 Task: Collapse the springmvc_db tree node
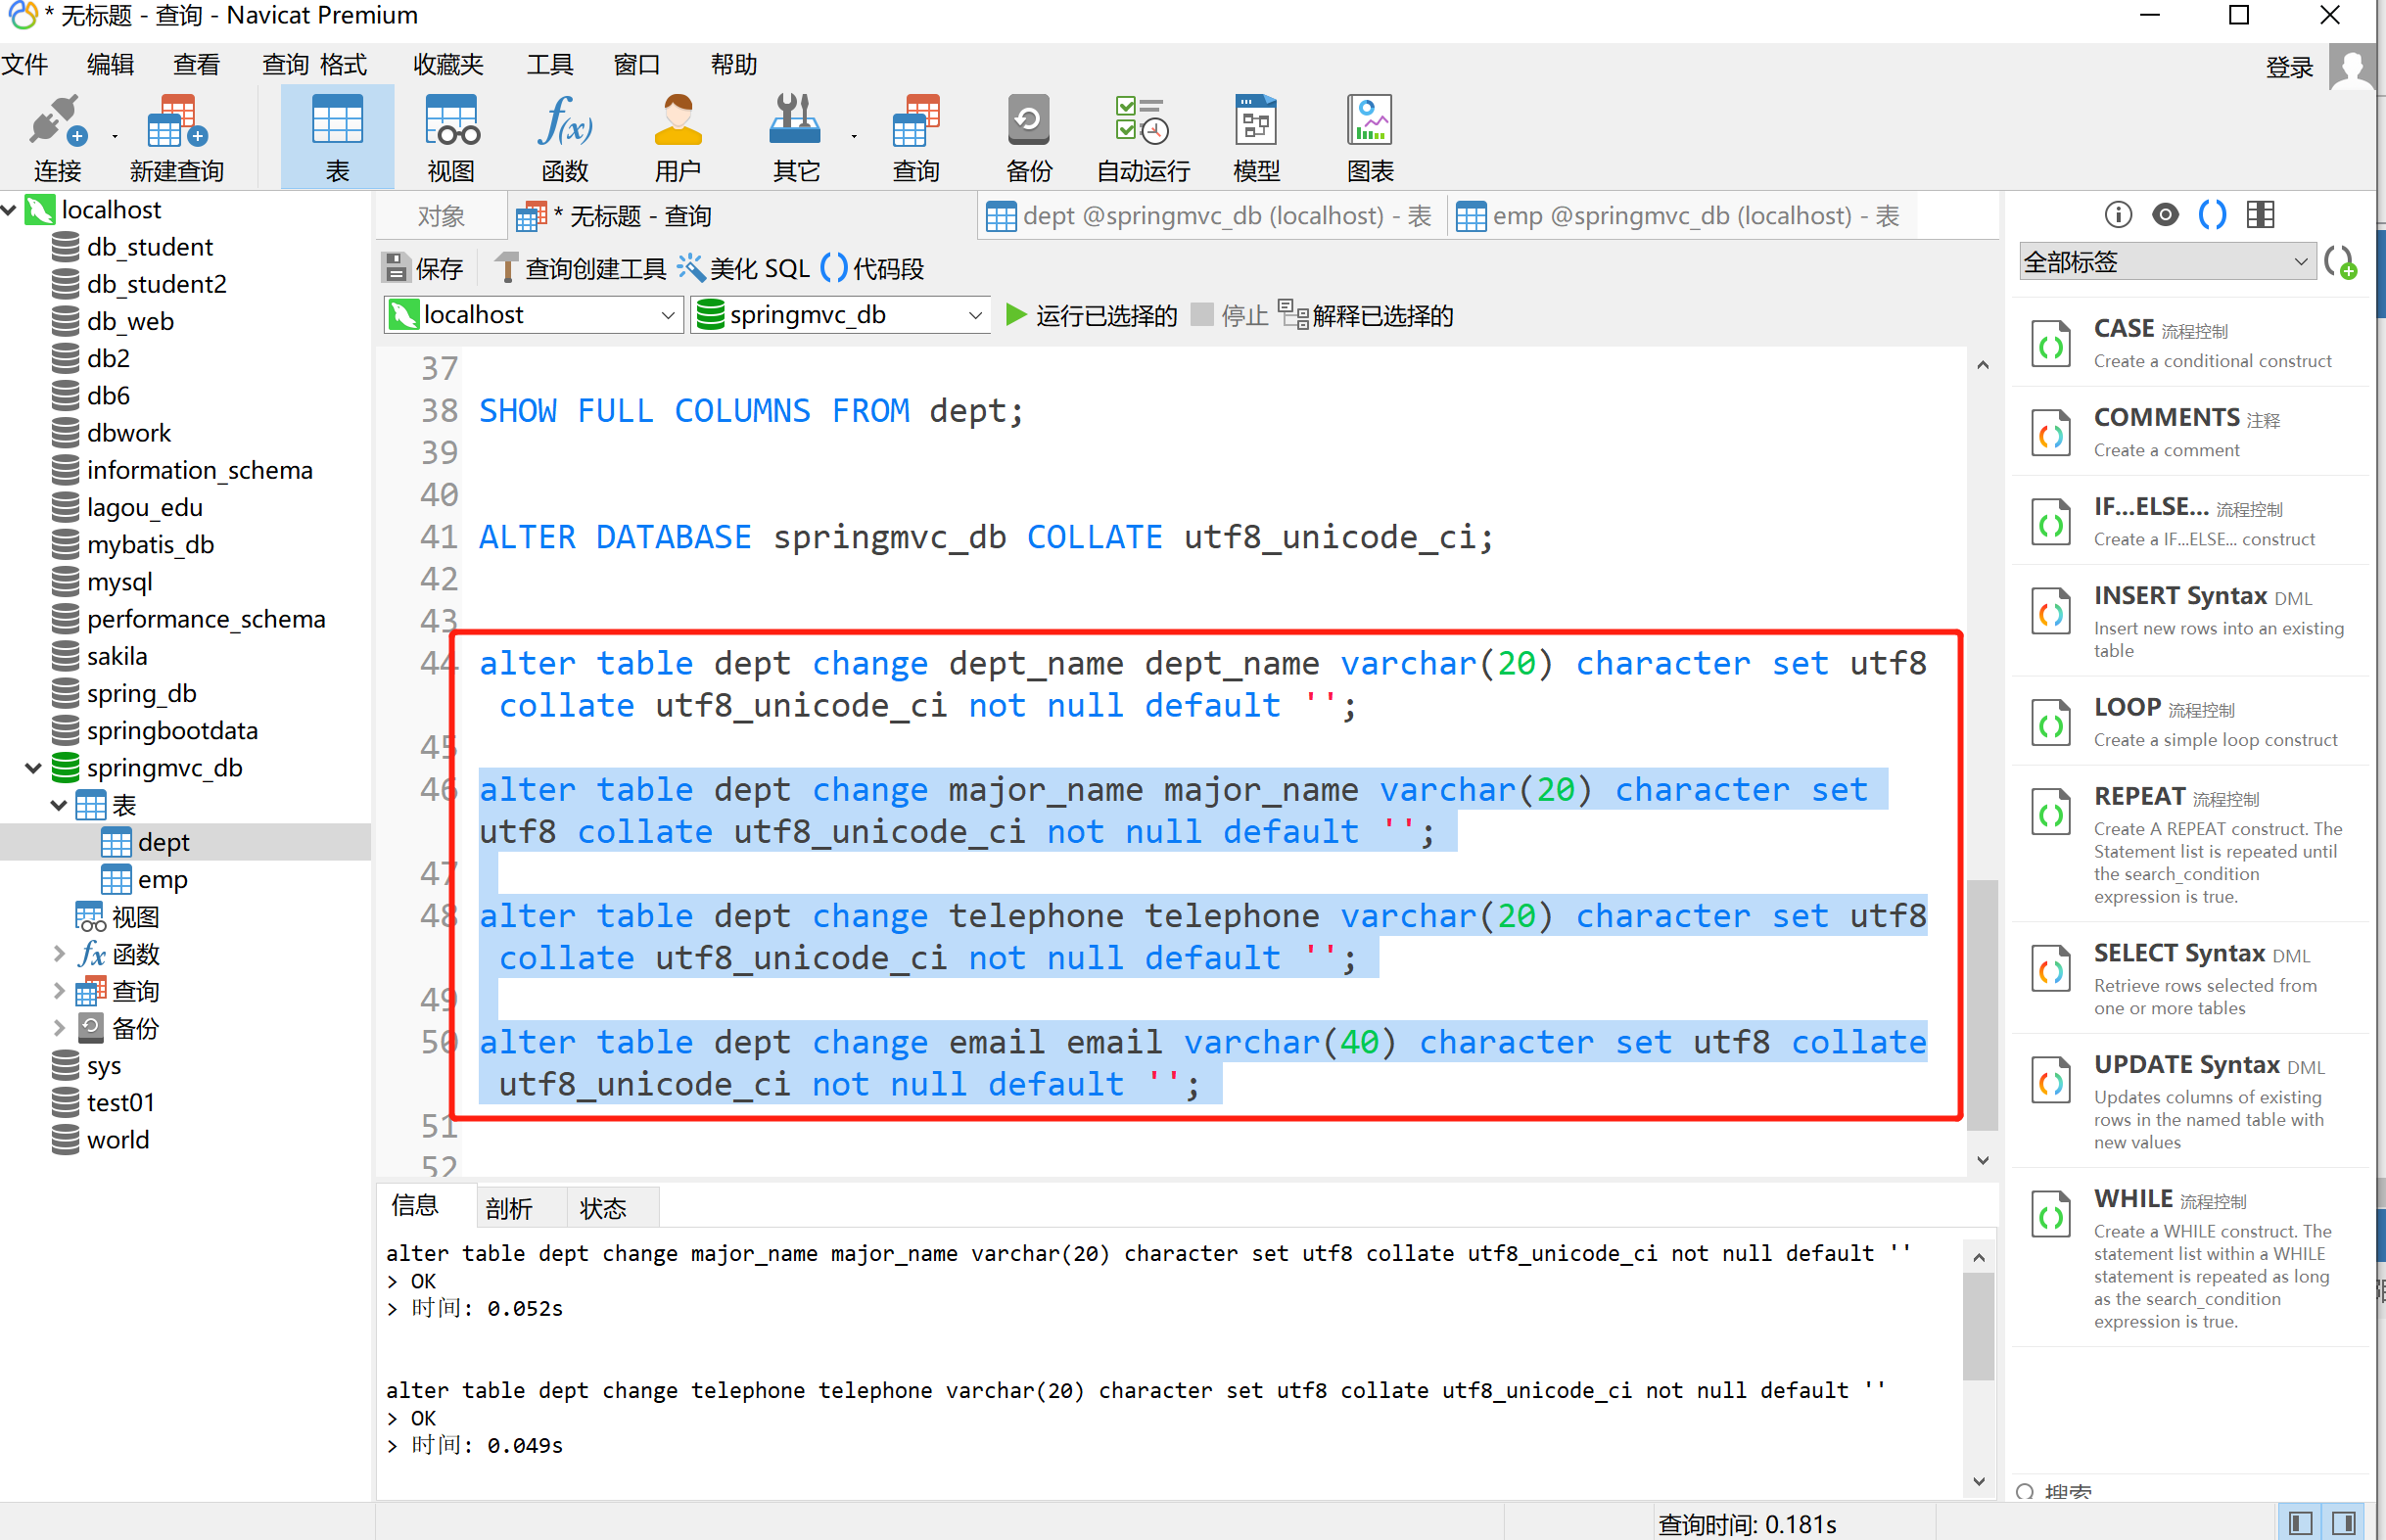pos(33,768)
